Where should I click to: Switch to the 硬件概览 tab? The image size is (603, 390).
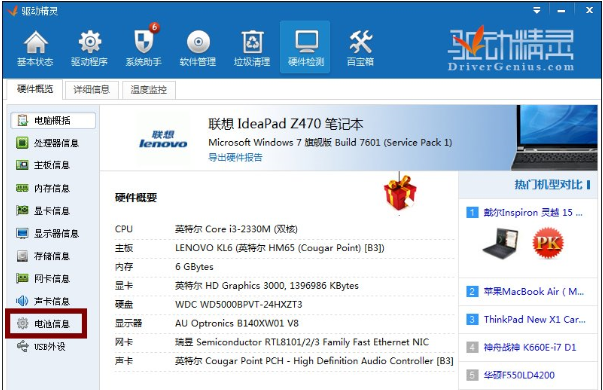click(35, 89)
